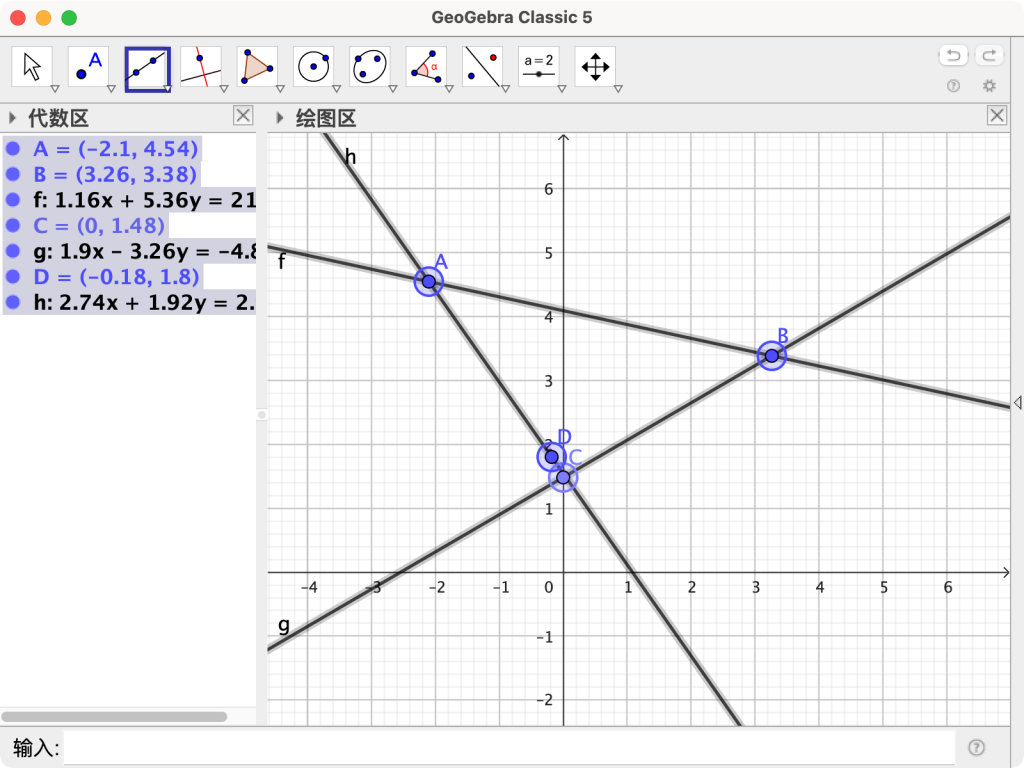Select the Perpendicular Line tool
The image size is (1024, 768).
(201, 67)
